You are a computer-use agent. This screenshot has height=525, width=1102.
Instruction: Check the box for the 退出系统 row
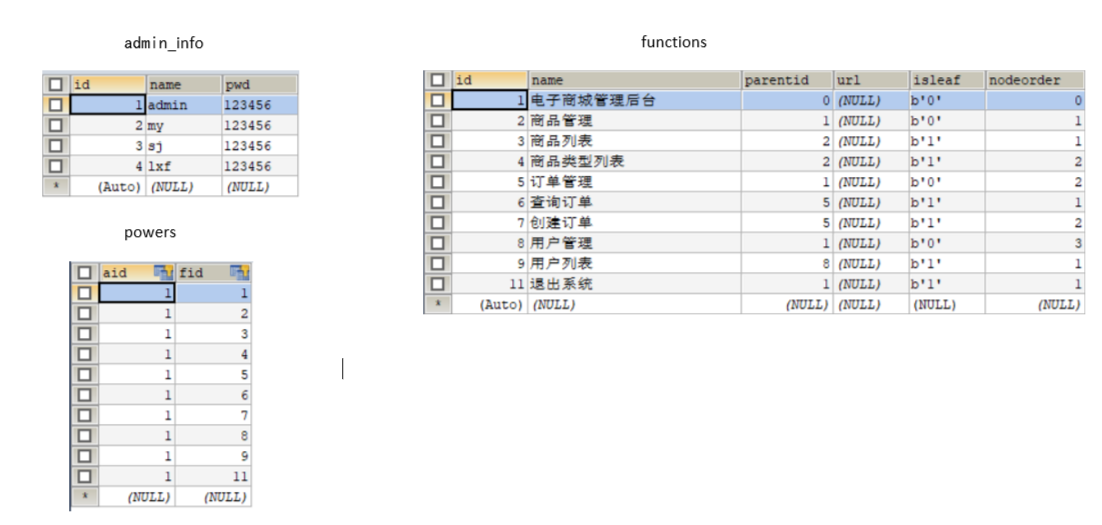point(437,284)
